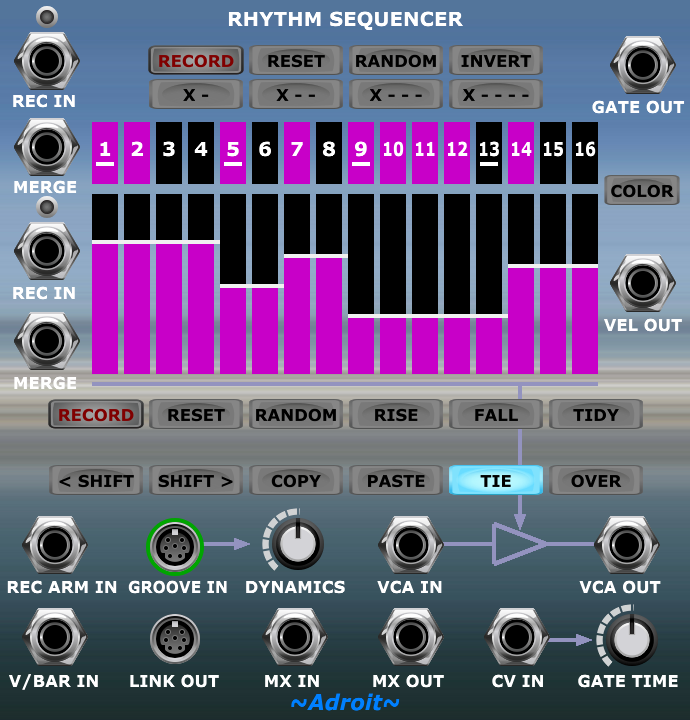This screenshot has width=690, height=720.
Task: Click the LED above the second REC IN jack
Action: coord(47,207)
